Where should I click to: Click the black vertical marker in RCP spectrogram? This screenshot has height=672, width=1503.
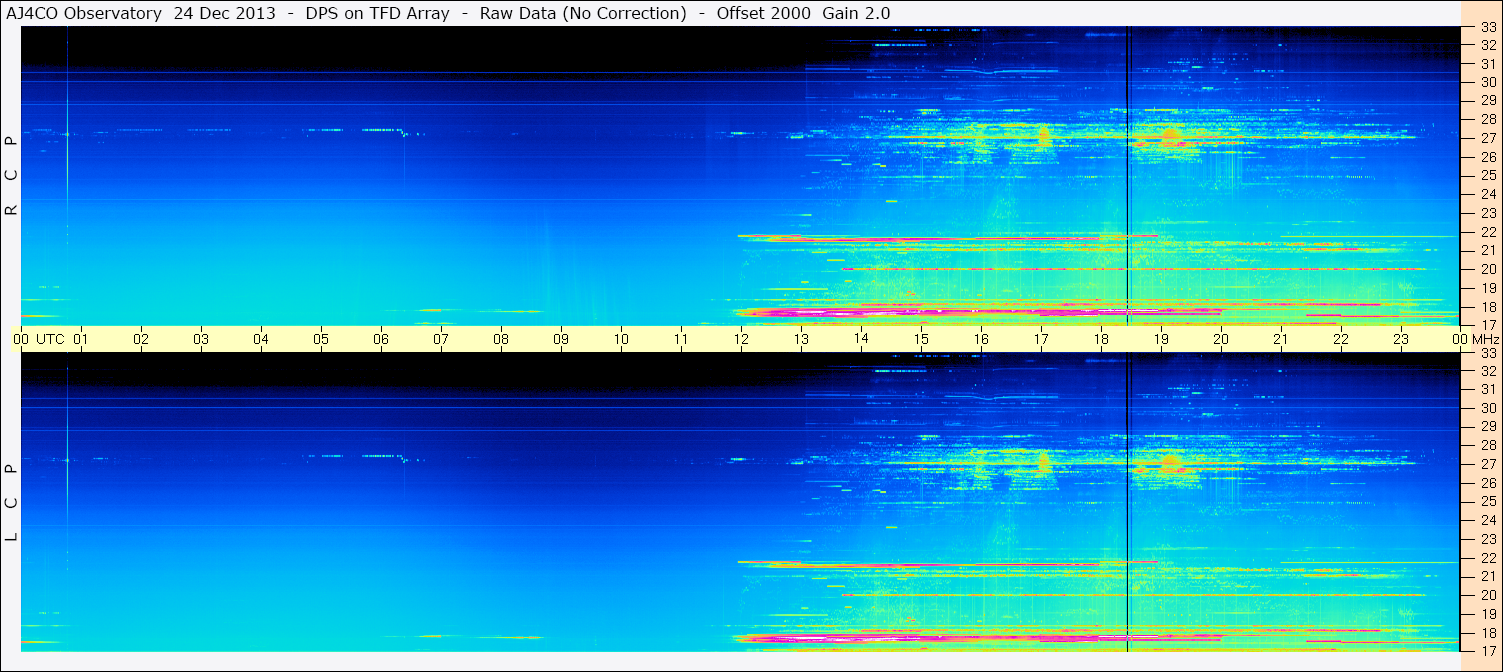point(1127,176)
